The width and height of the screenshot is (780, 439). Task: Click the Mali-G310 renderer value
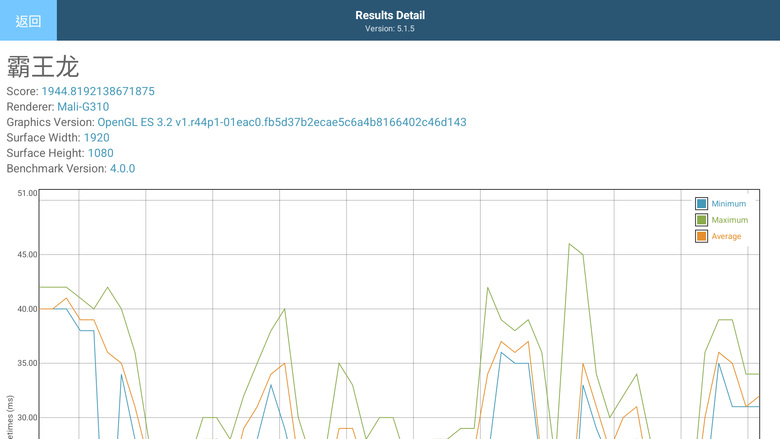(83, 107)
